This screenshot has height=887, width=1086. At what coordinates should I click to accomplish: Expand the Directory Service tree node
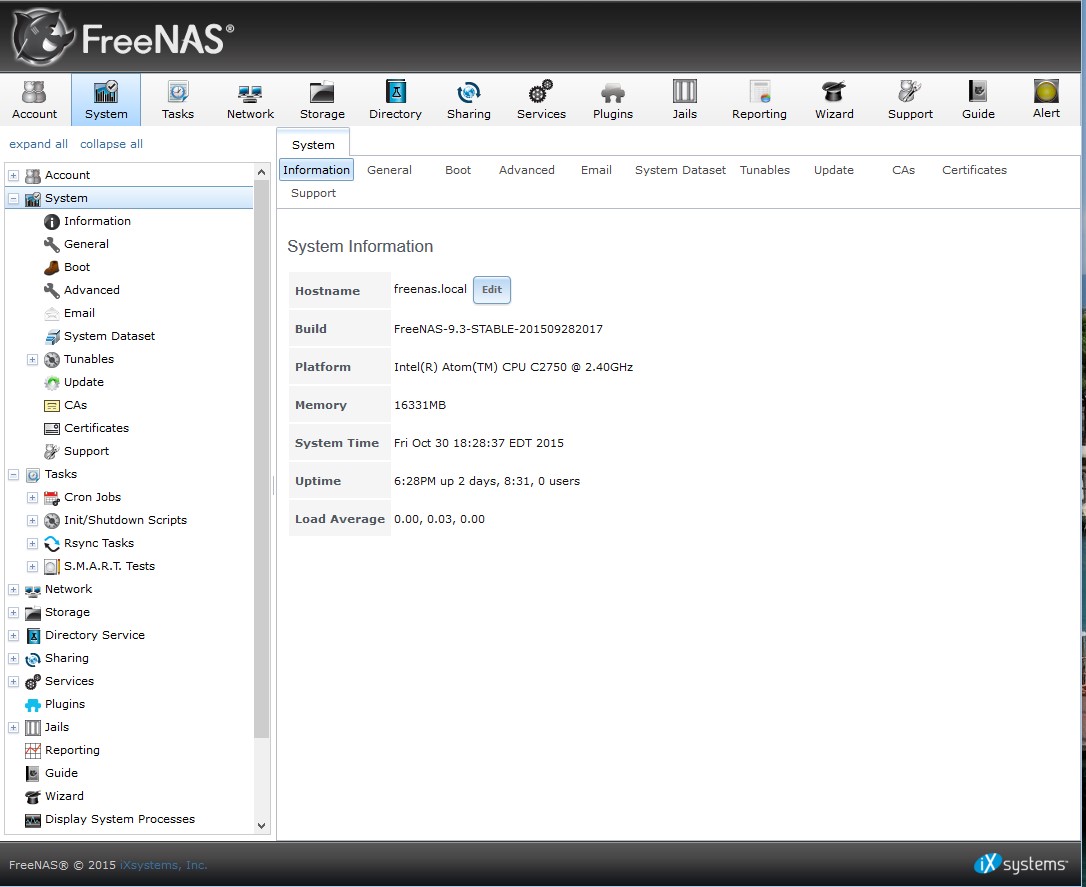13,635
